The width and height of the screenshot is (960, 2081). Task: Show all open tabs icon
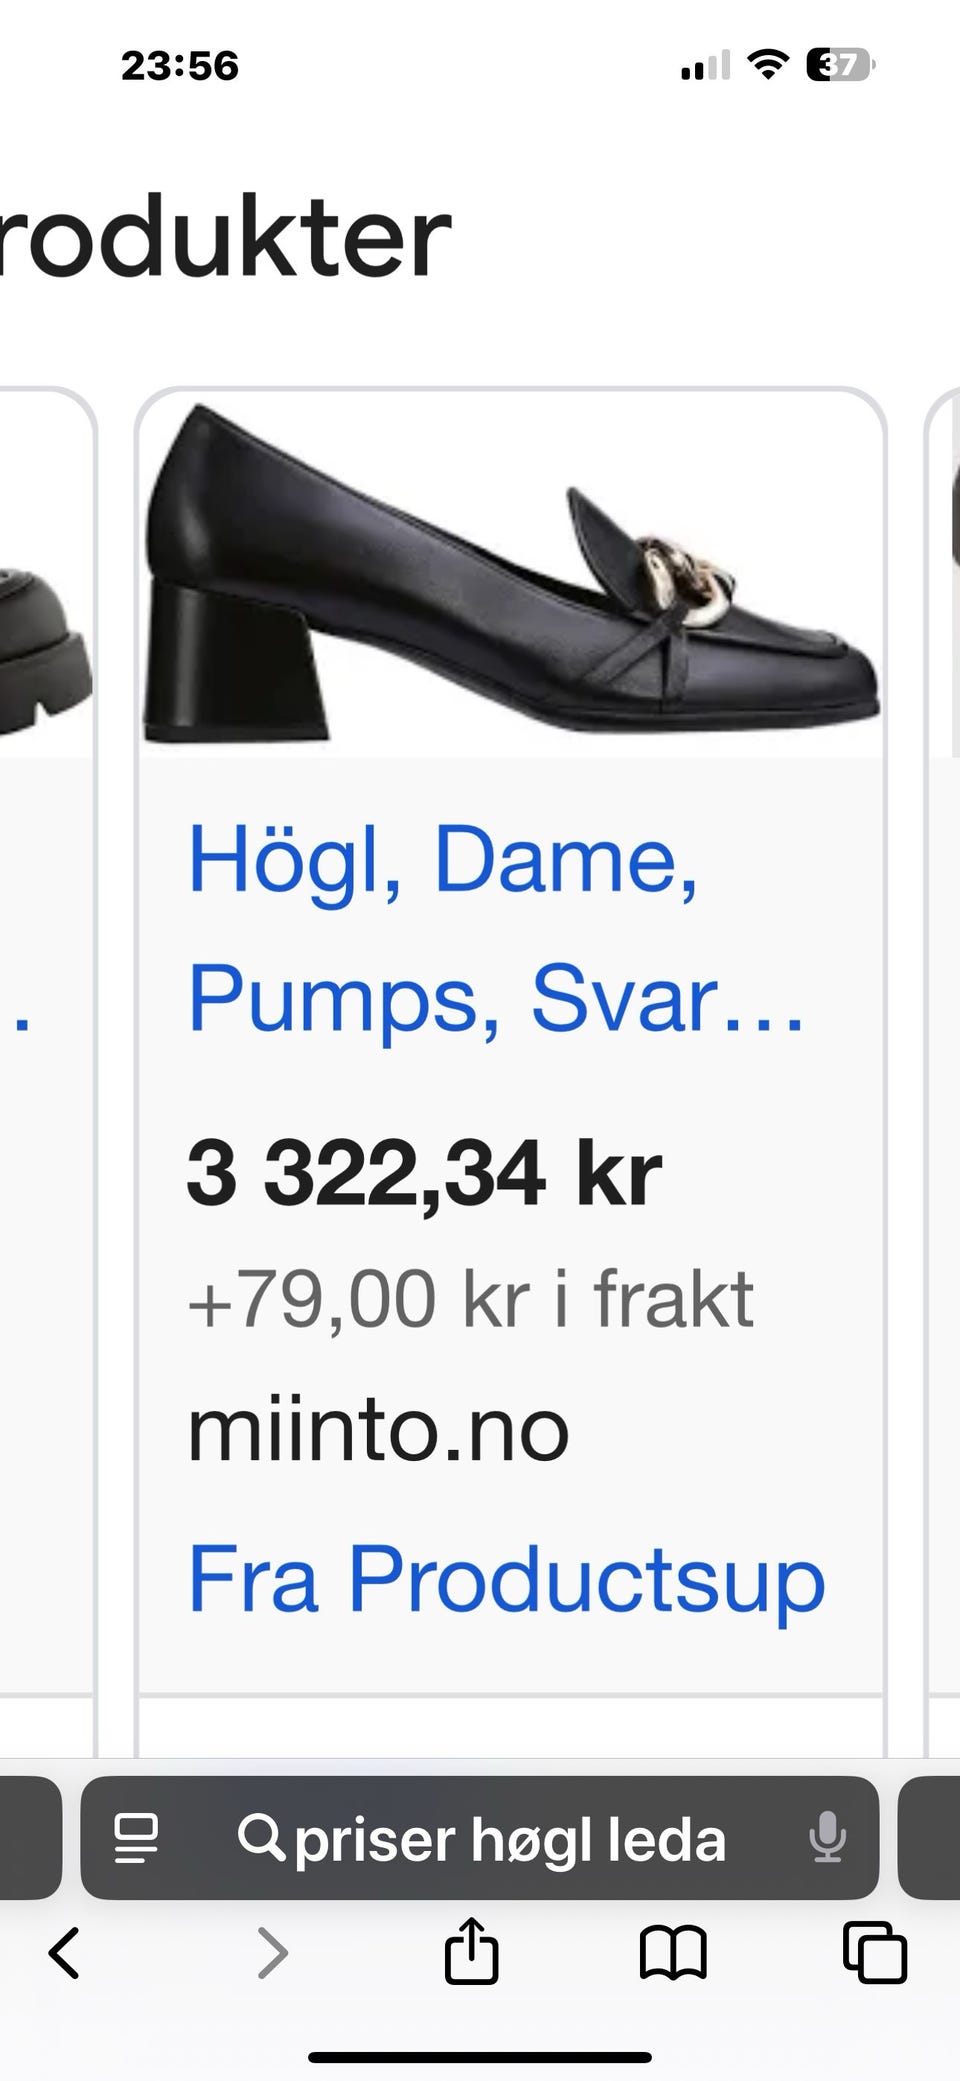coord(875,1952)
